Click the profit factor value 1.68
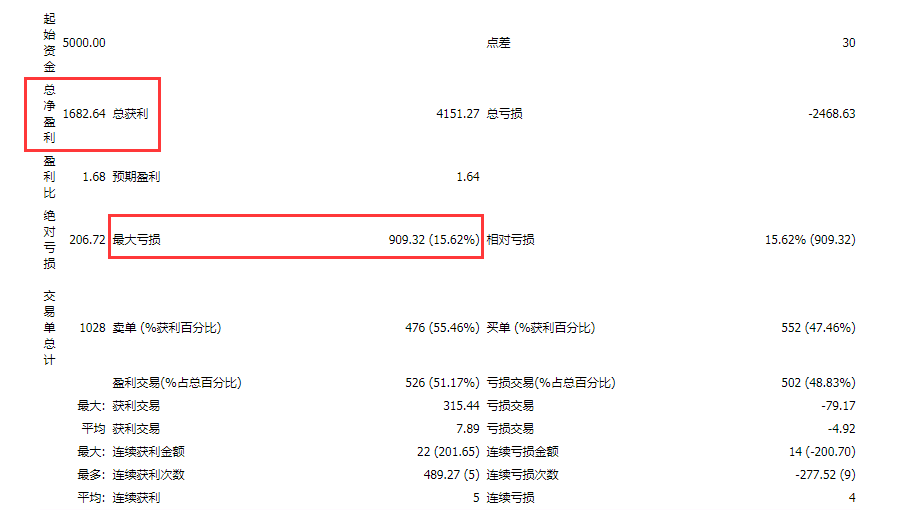The width and height of the screenshot is (911, 510). click(x=94, y=177)
